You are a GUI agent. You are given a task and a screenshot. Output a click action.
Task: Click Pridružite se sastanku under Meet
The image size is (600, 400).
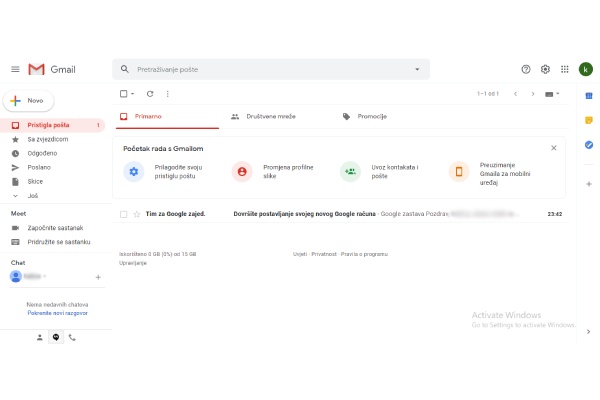(59, 242)
